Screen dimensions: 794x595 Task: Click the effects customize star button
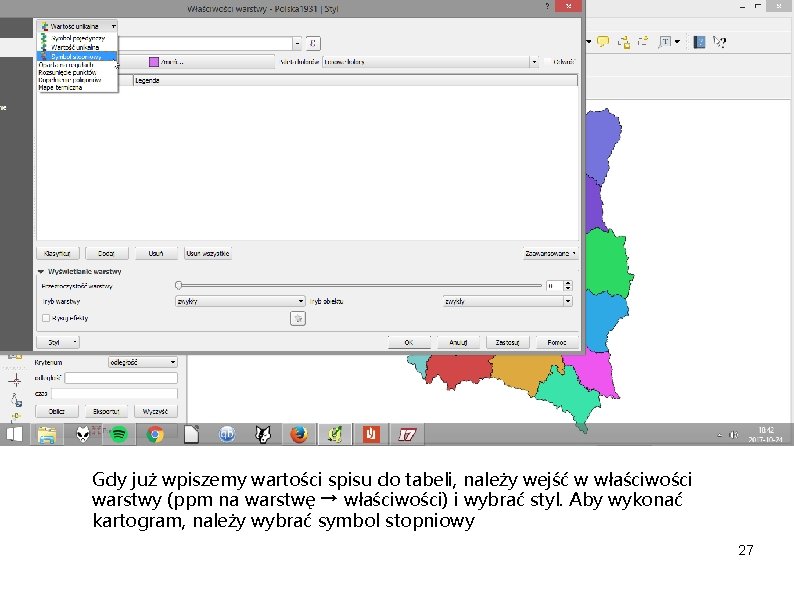tap(298, 319)
